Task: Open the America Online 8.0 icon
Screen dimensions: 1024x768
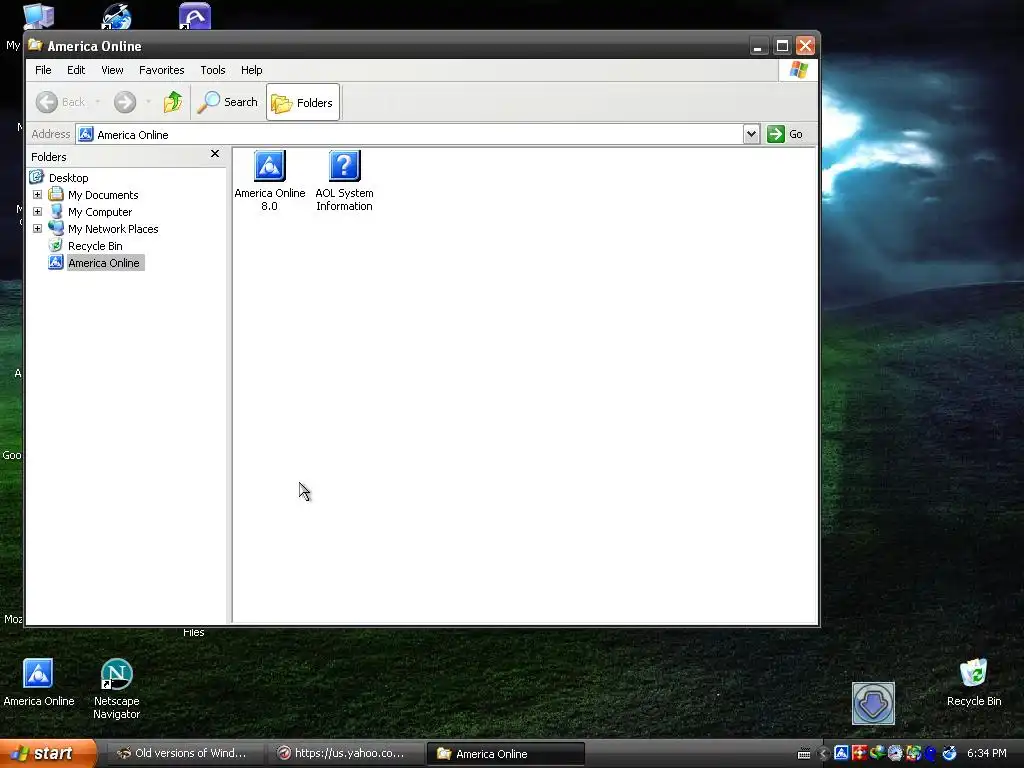Action: [270, 180]
